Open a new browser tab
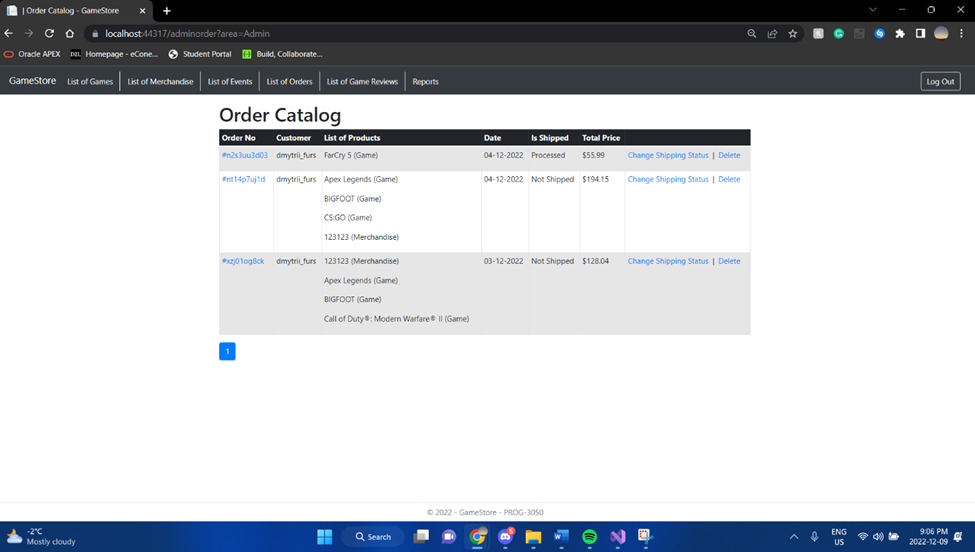The width and height of the screenshot is (975, 552). click(x=167, y=11)
